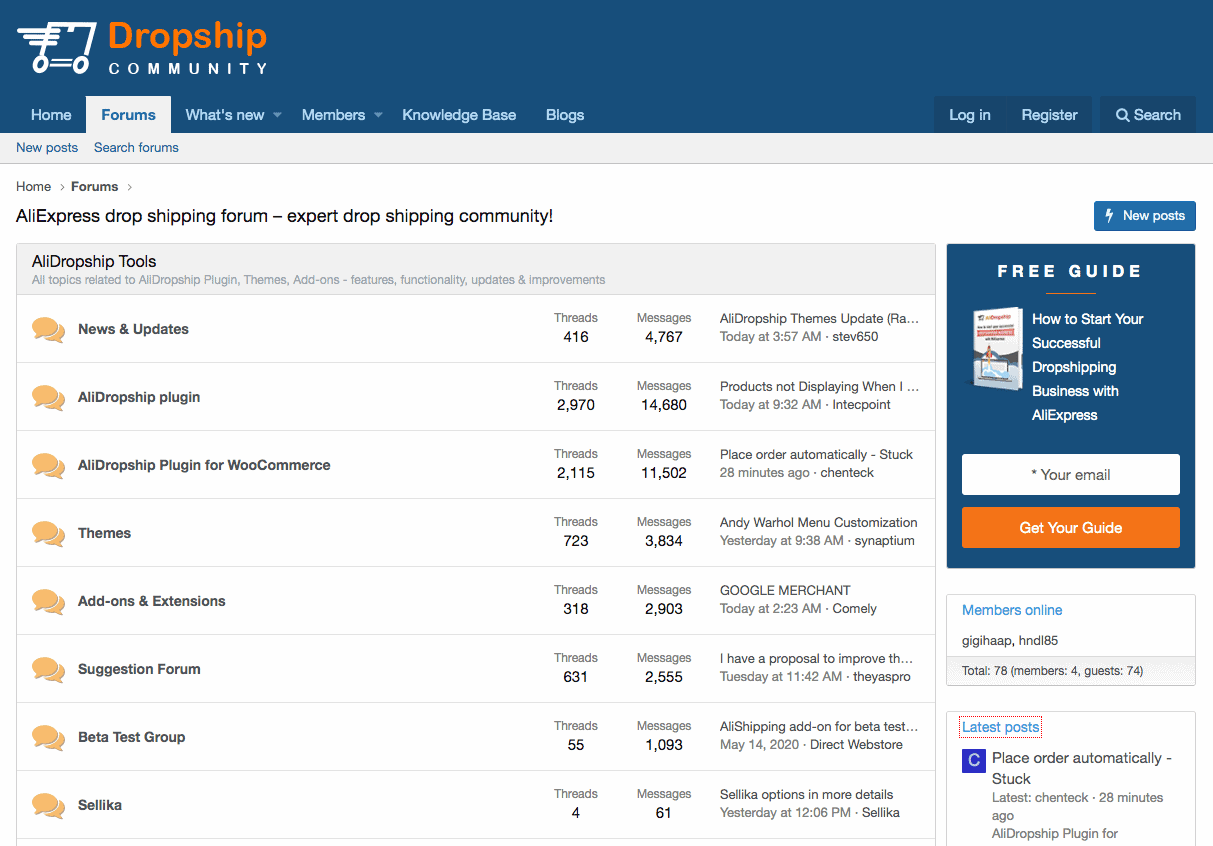This screenshot has width=1213, height=846.
Task: Open the Beta Test Group forum
Action: tap(131, 737)
